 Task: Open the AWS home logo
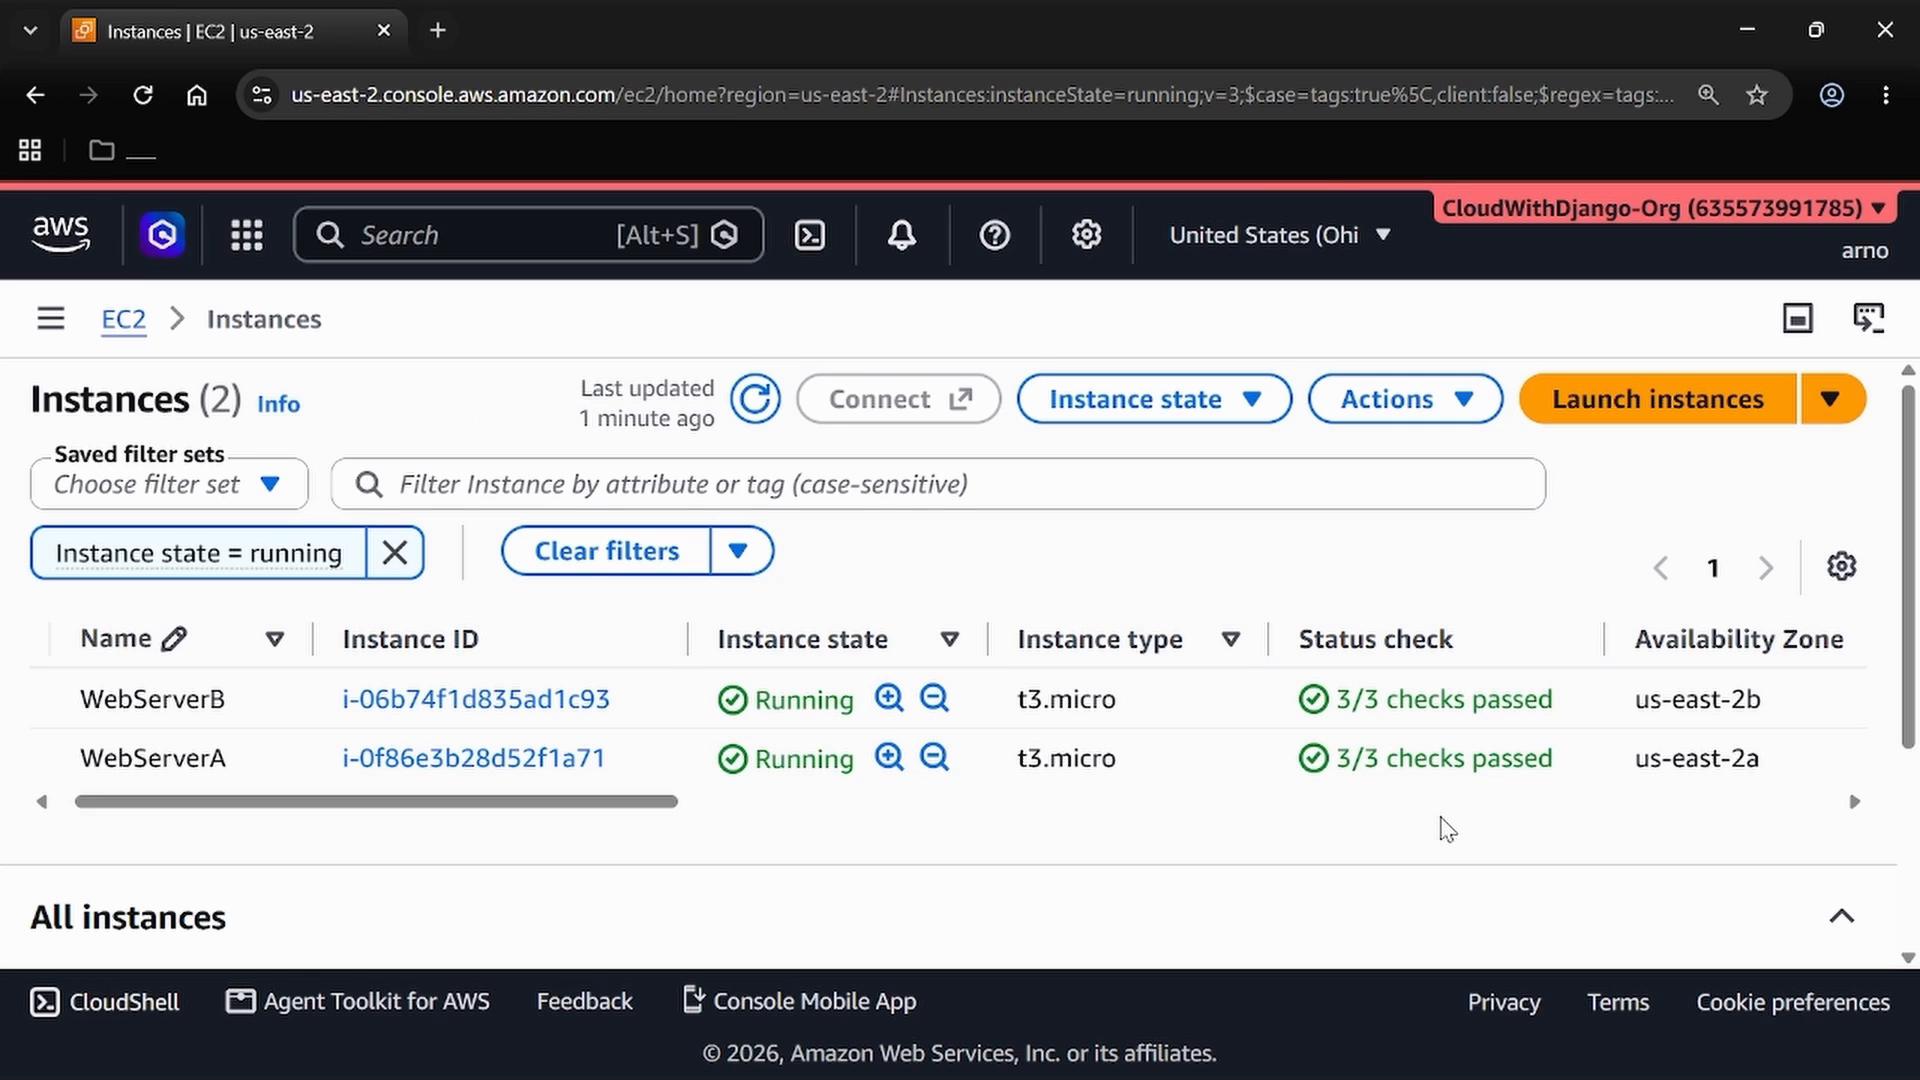[61, 234]
